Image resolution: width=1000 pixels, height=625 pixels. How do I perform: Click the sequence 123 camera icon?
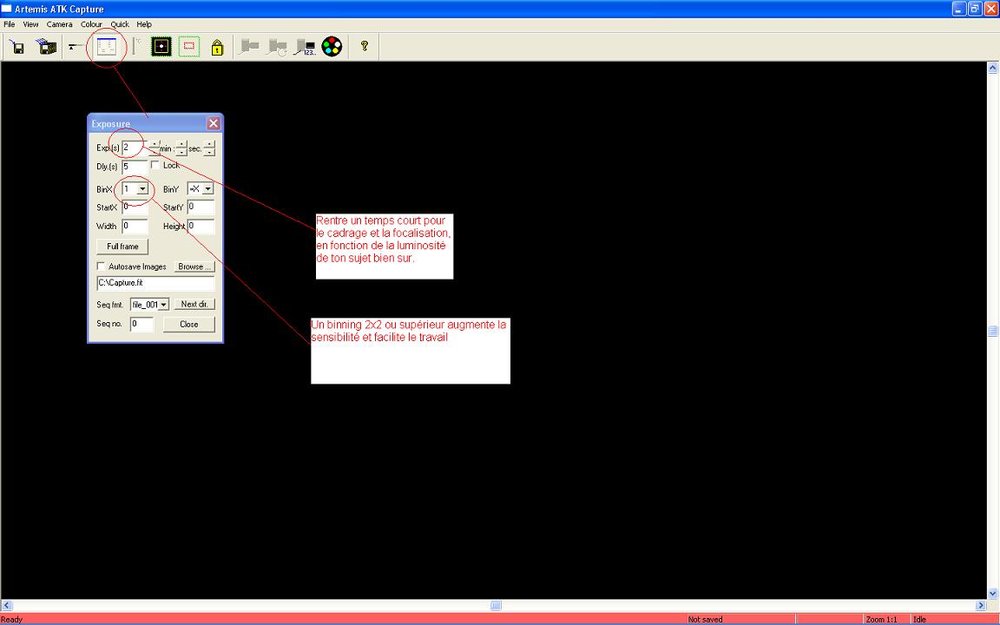click(x=305, y=47)
